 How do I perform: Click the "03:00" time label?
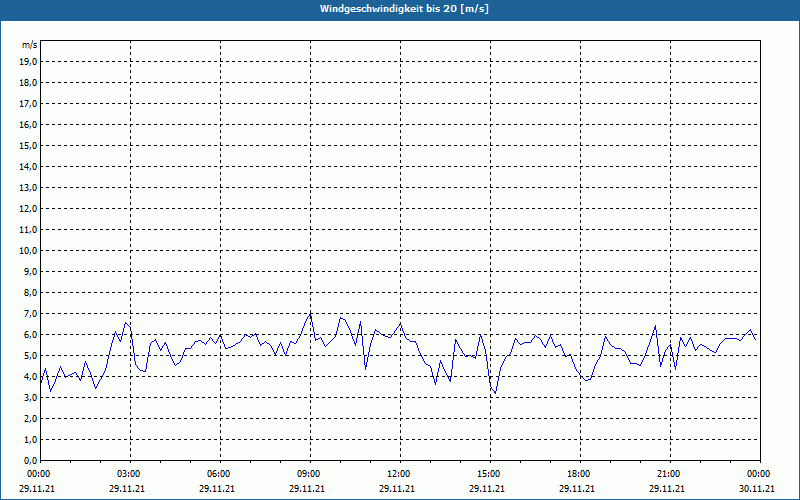129,474
